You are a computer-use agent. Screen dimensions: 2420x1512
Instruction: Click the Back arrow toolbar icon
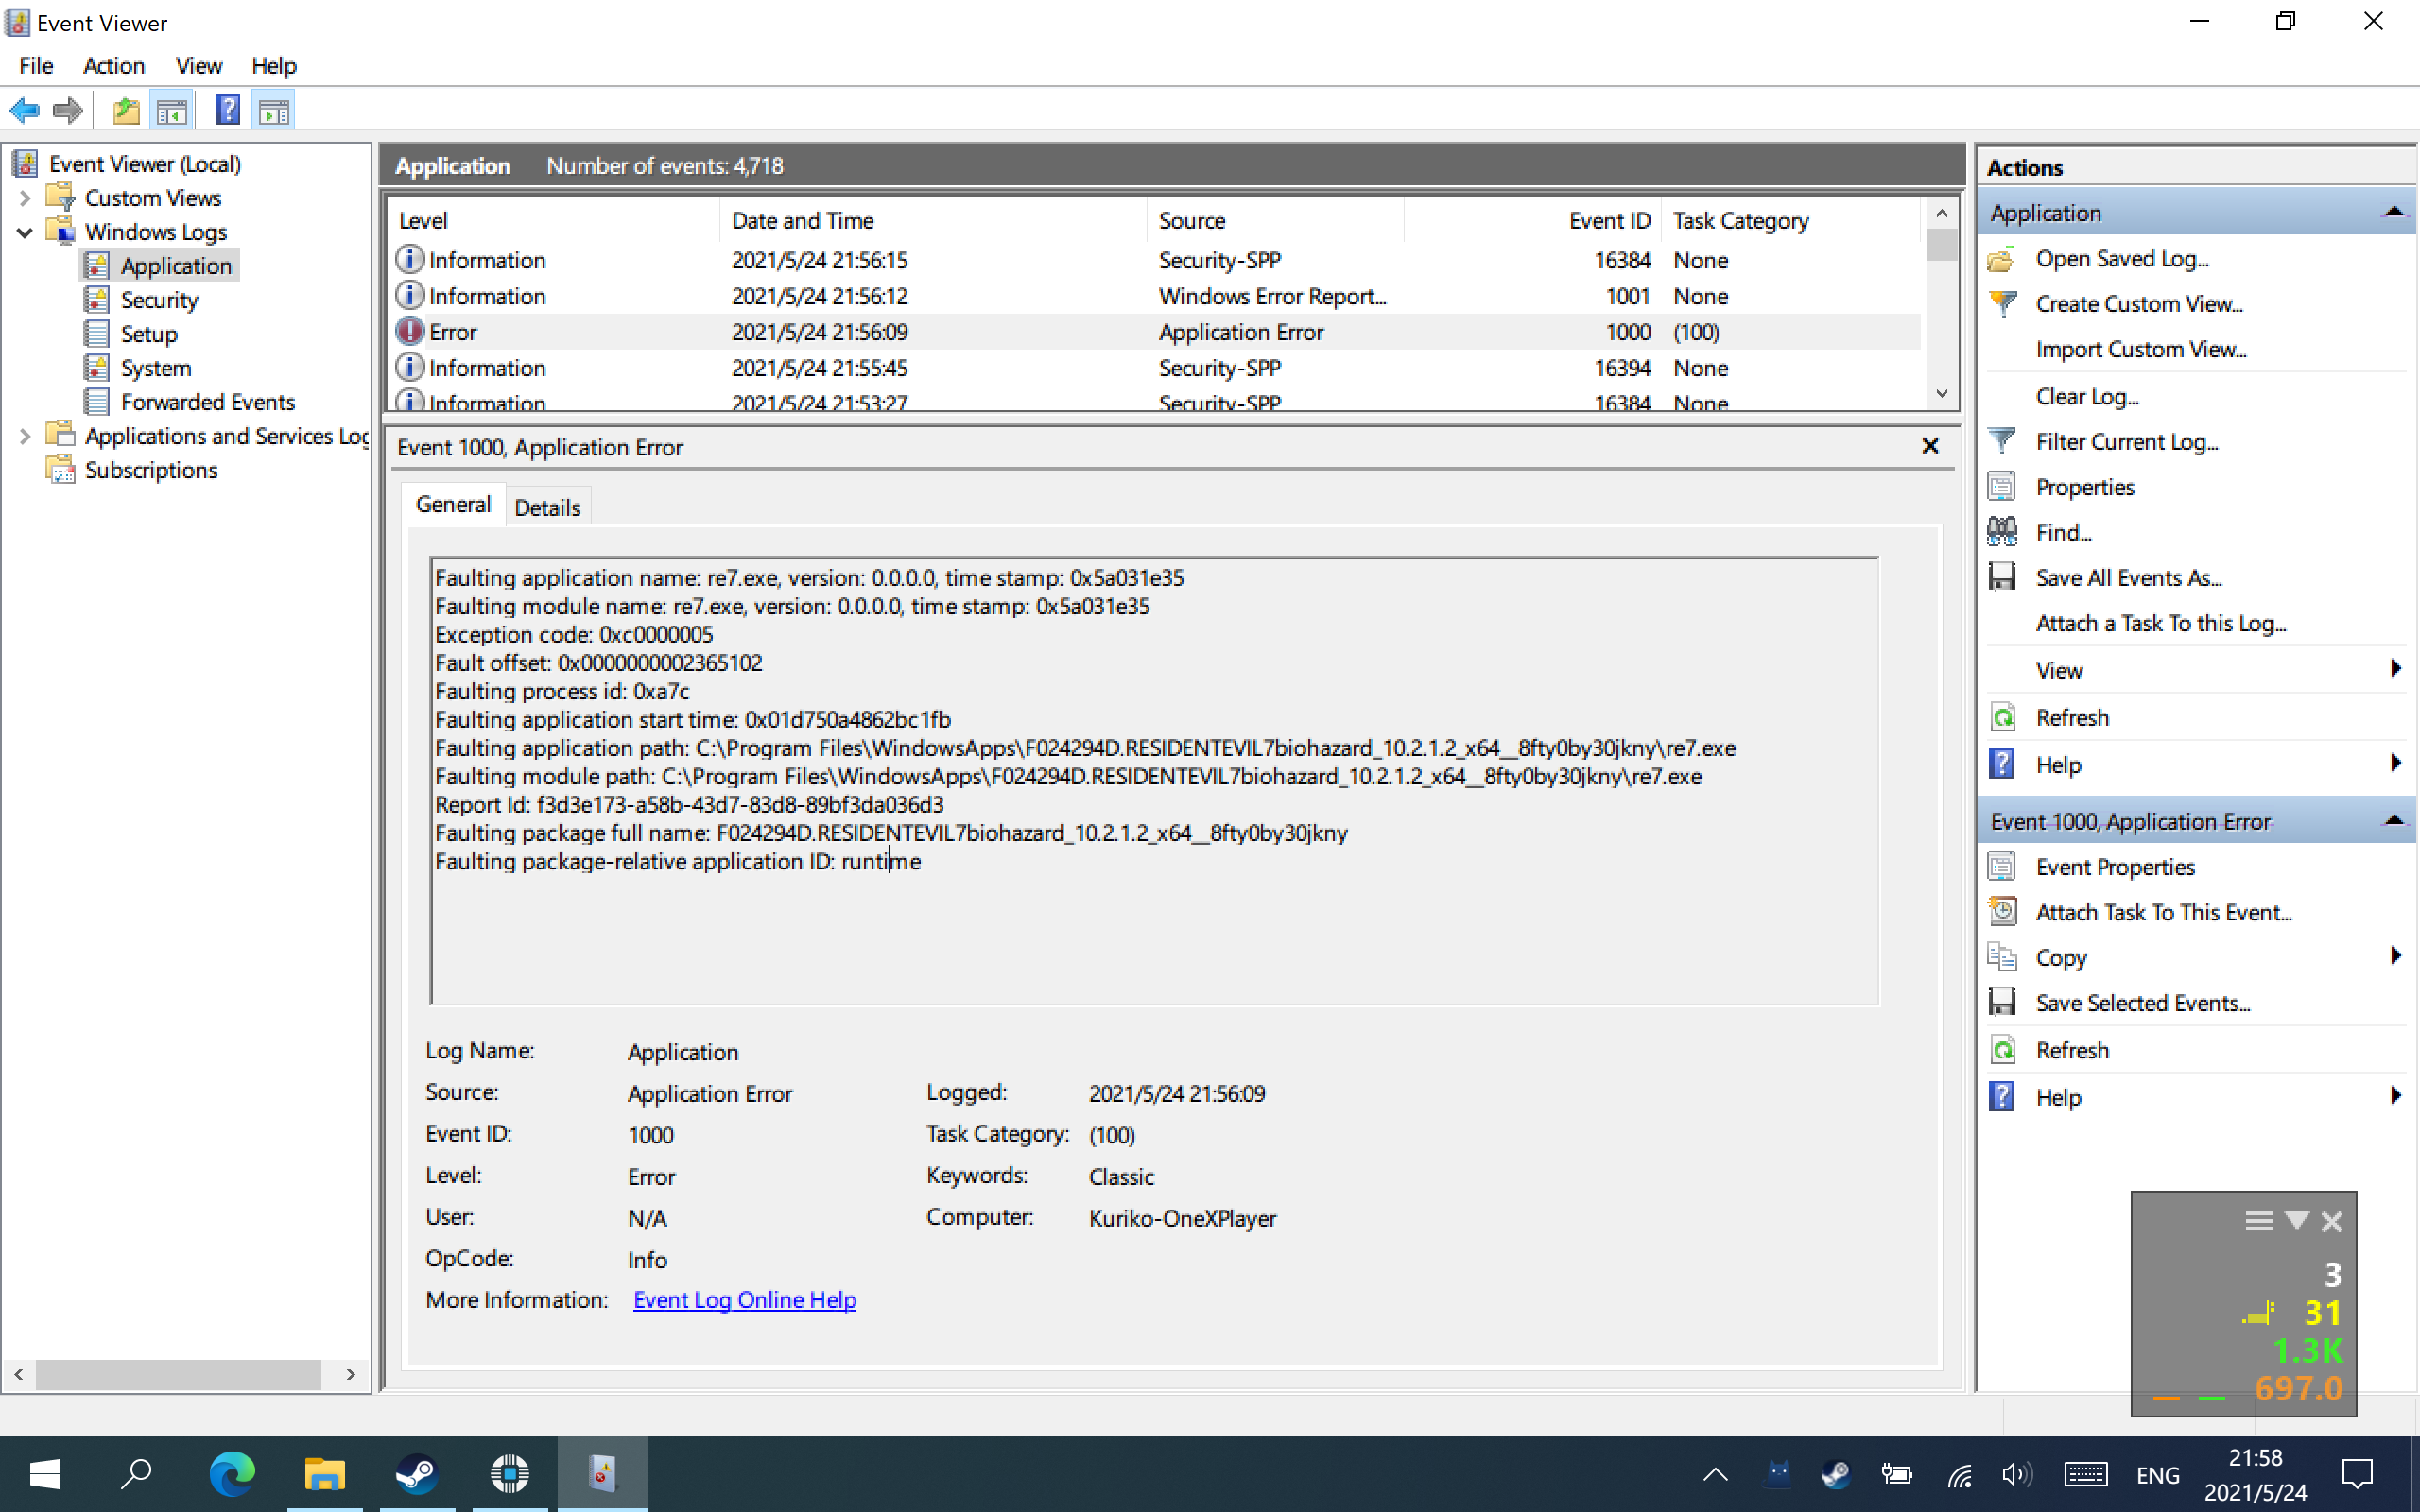click(25, 110)
